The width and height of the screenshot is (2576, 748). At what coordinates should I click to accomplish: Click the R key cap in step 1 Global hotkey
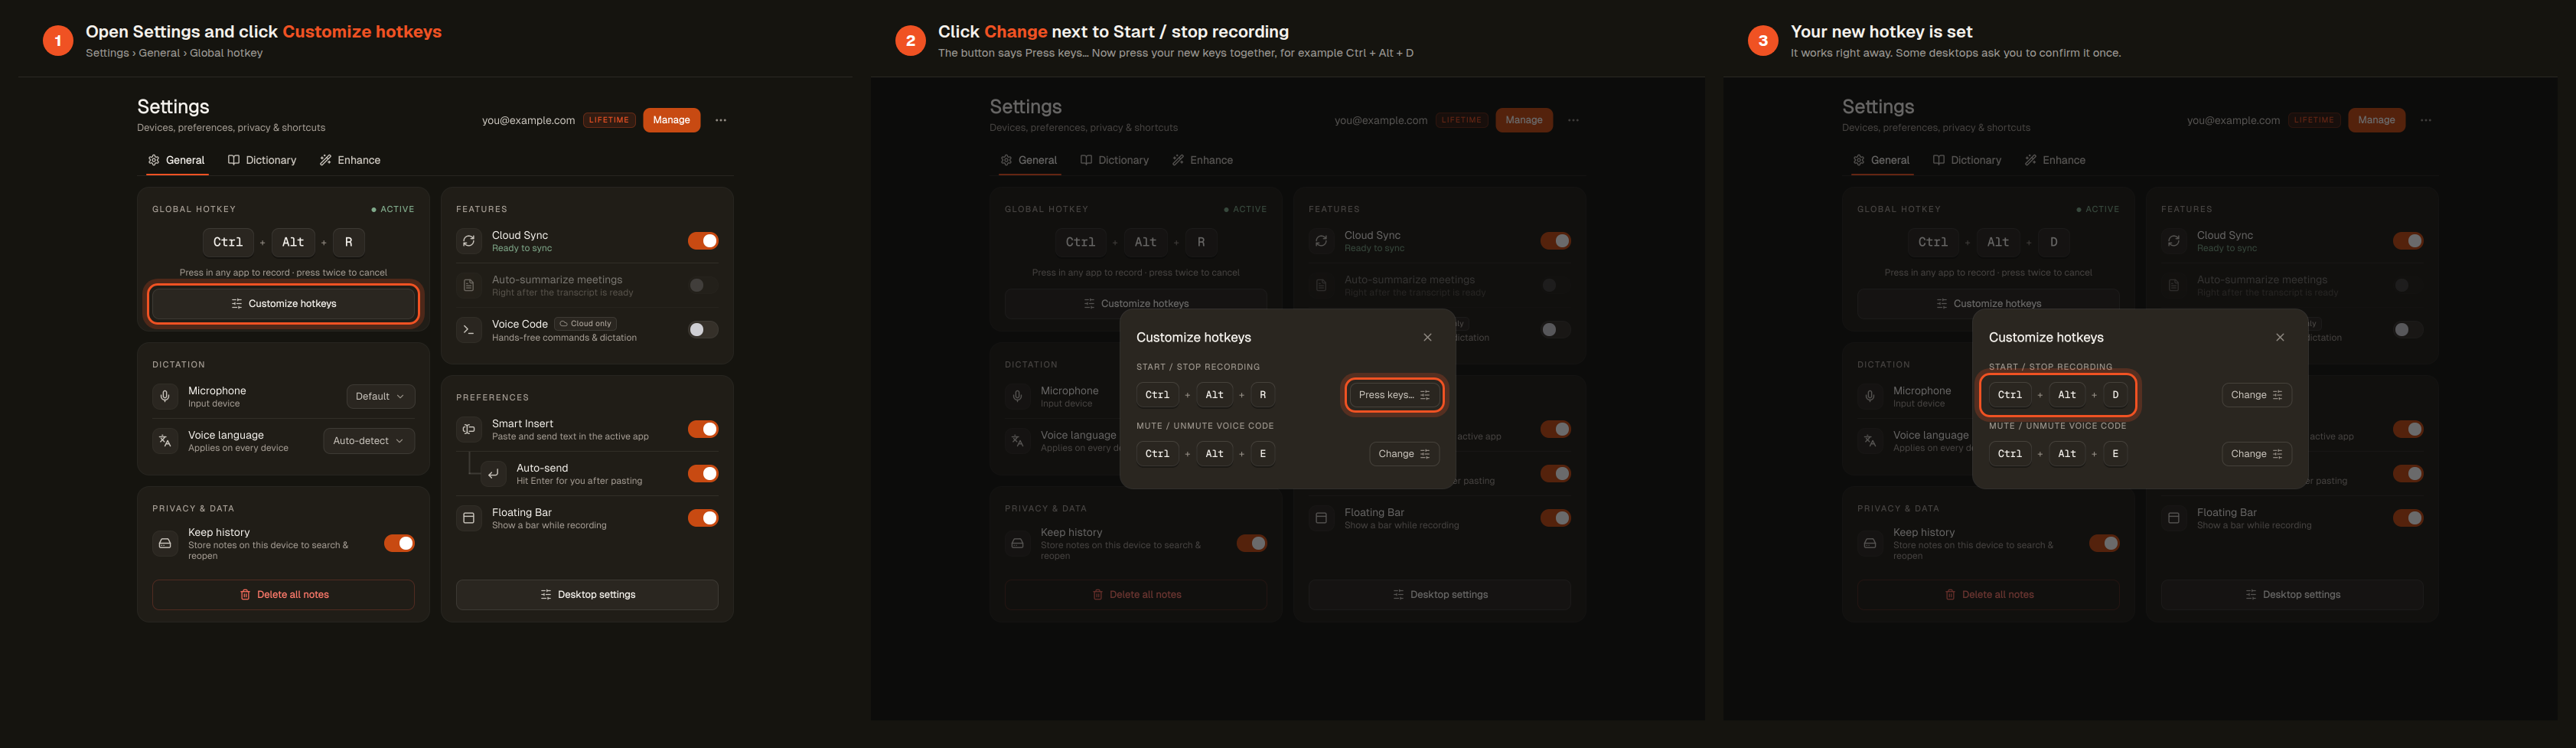[348, 242]
